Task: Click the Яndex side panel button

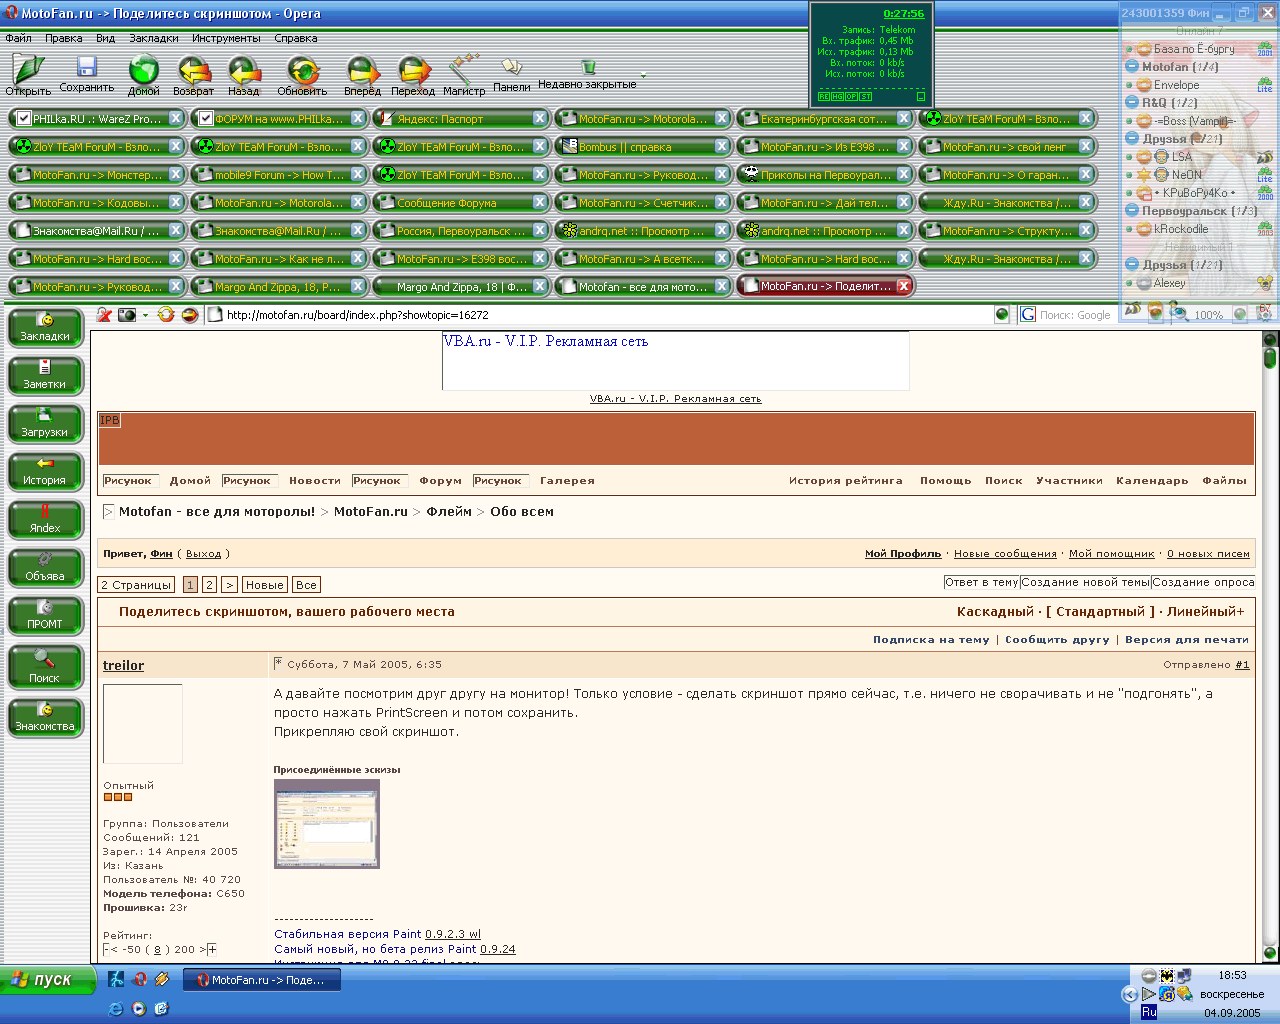Action: [x=45, y=520]
